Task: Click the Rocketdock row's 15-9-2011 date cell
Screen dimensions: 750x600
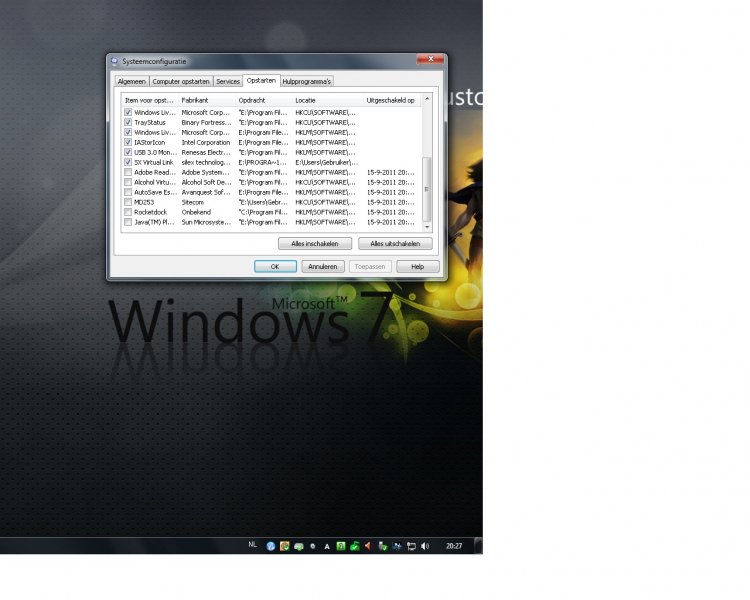Action: (x=391, y=212)
